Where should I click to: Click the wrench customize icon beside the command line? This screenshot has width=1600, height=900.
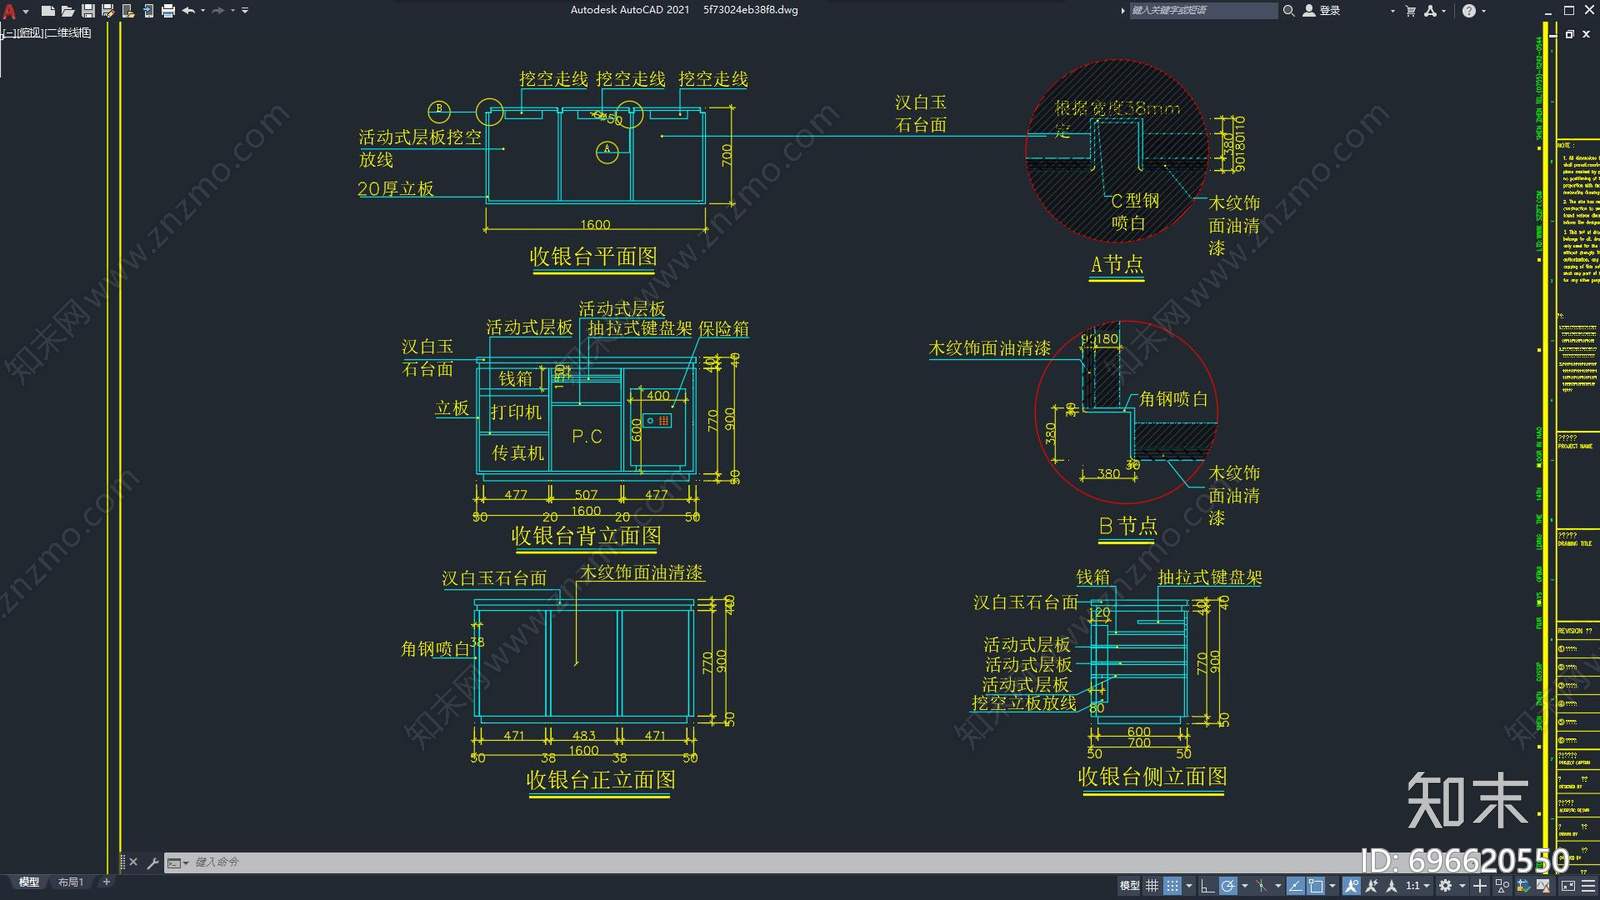point(153,862)
